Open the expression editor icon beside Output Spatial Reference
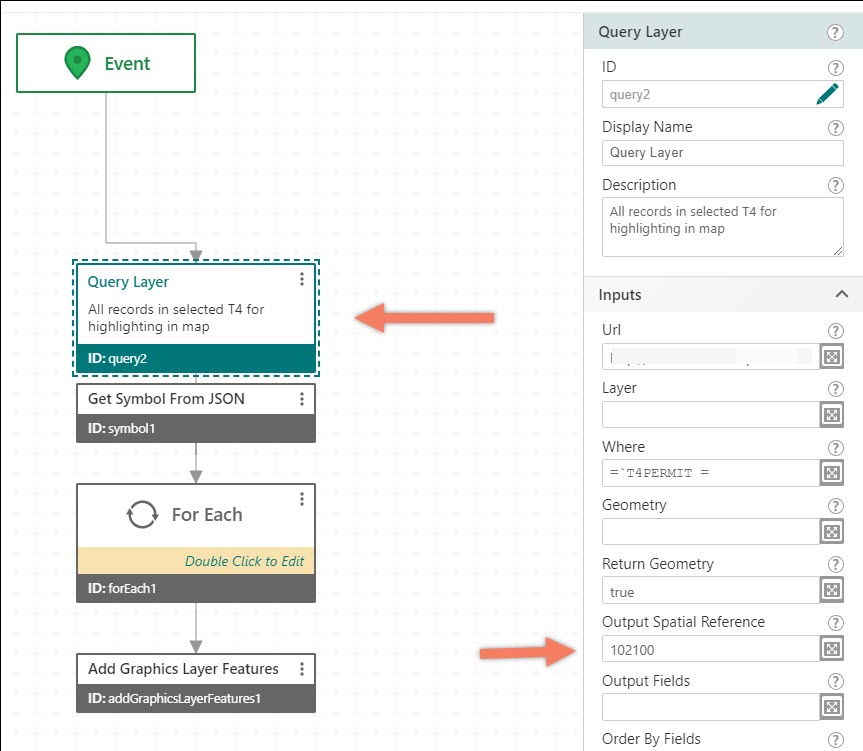 click(x=832, y=649)
